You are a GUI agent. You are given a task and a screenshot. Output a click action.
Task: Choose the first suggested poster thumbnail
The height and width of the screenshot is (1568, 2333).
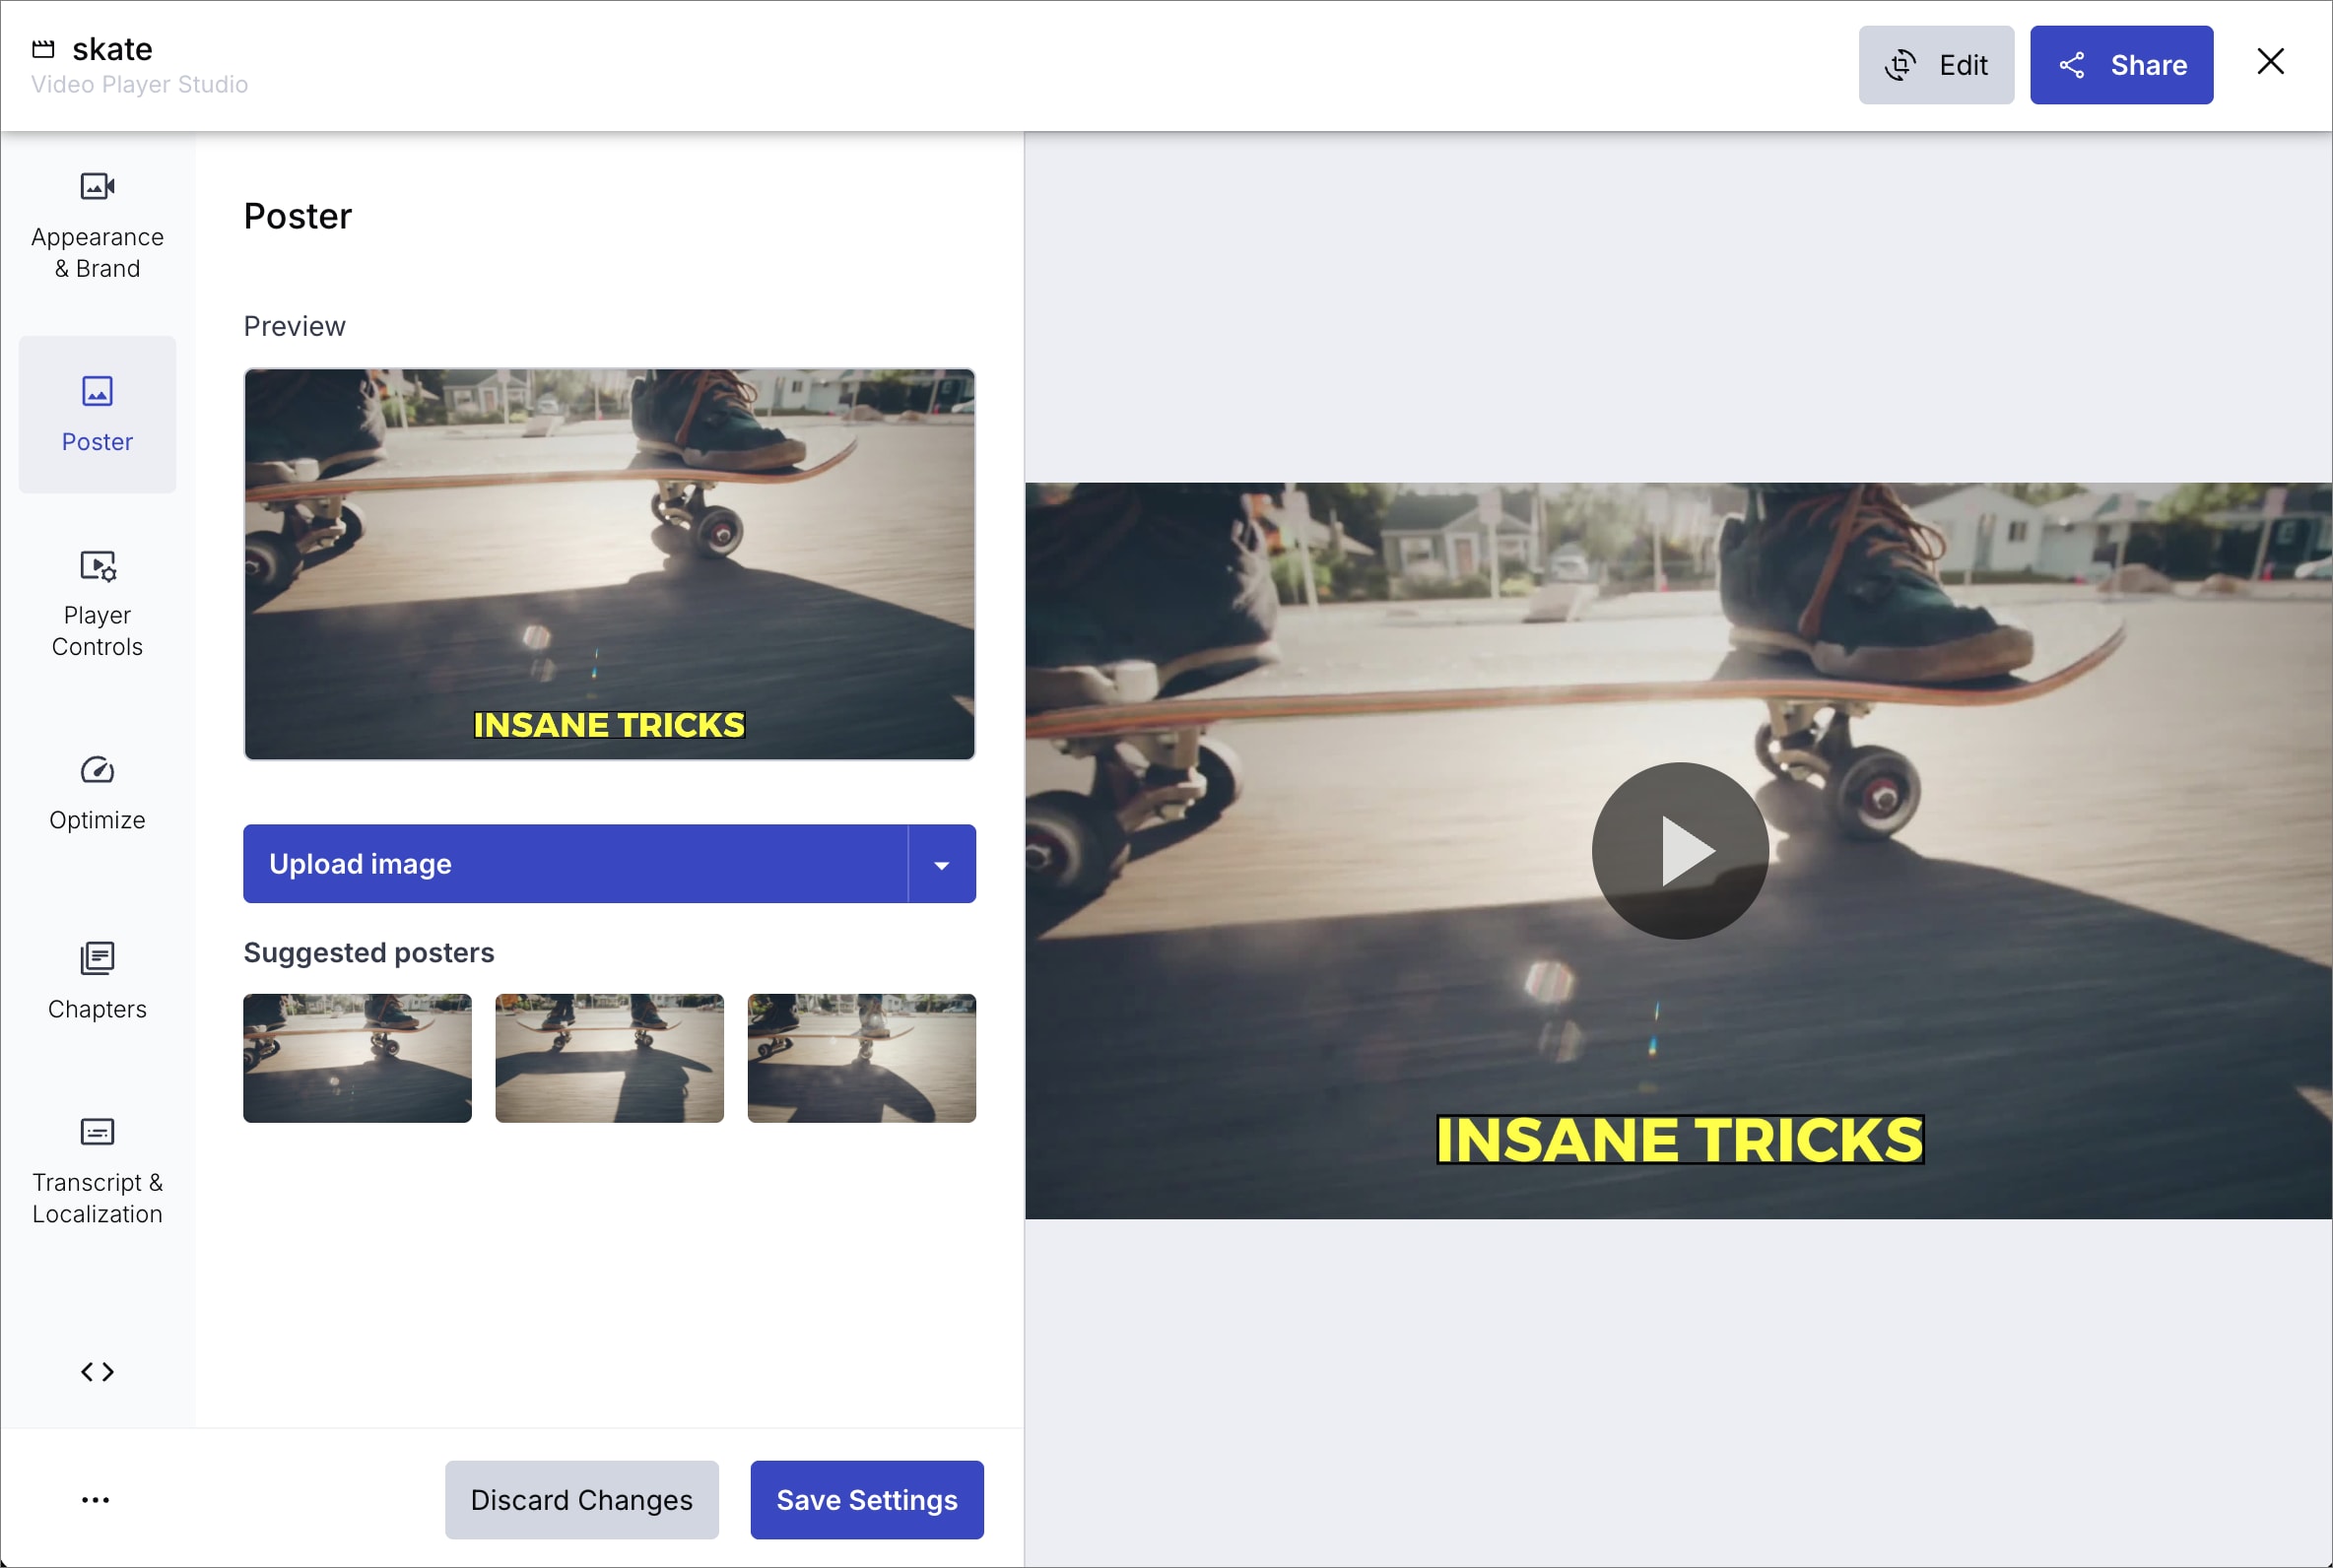[x=357, y=1058]
